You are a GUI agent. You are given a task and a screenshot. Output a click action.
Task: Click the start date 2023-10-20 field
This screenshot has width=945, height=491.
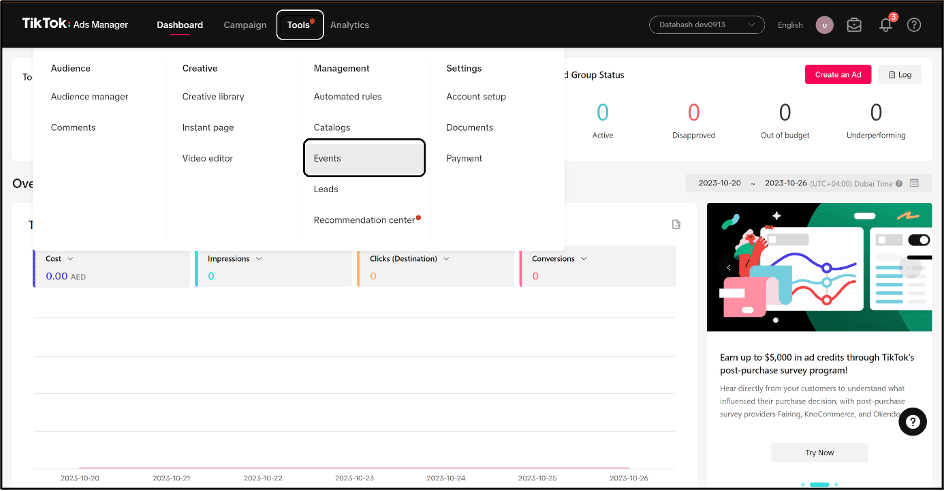point(718,183)
